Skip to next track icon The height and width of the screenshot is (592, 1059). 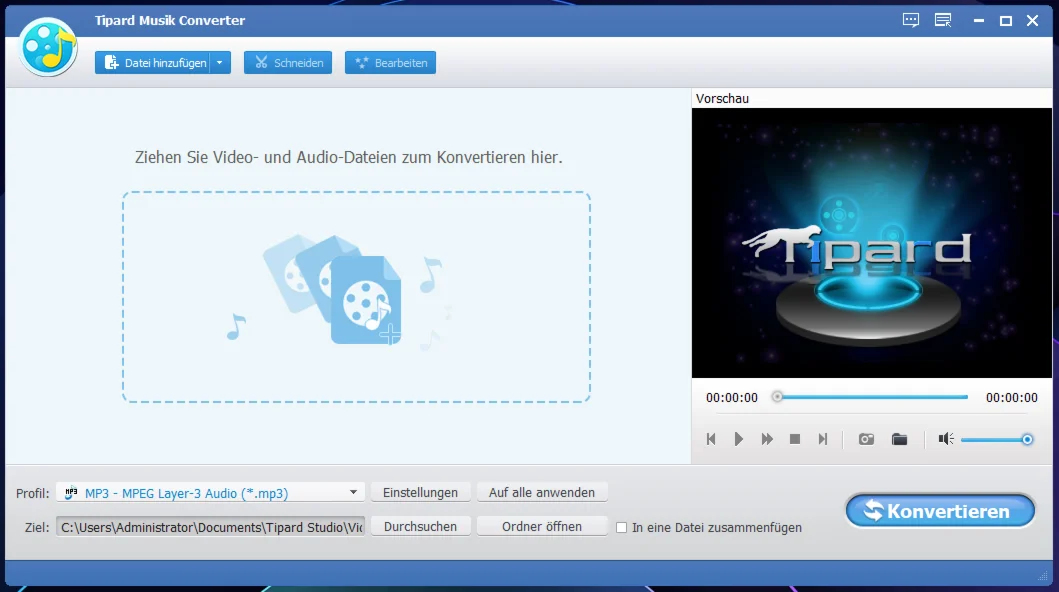(823, 439)
